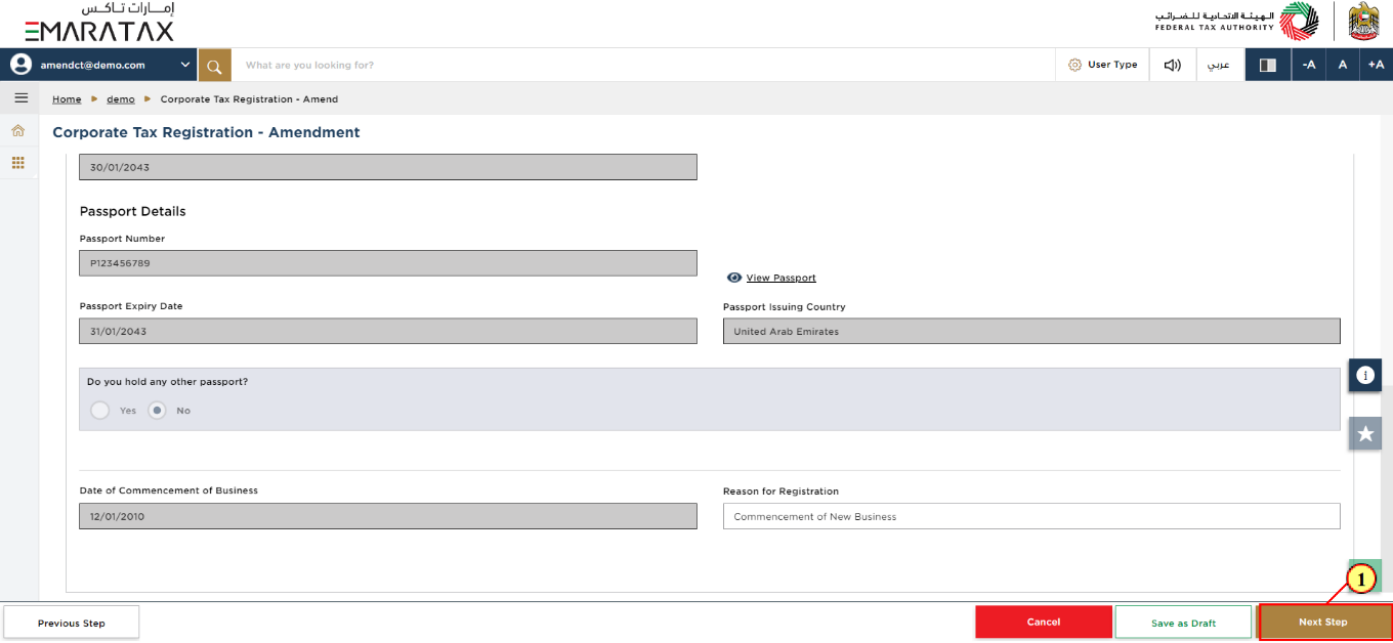Image resolution: width=1393 pixels, height=643 pixels.
Task: Click the Previous Step button
Action: 71,623
